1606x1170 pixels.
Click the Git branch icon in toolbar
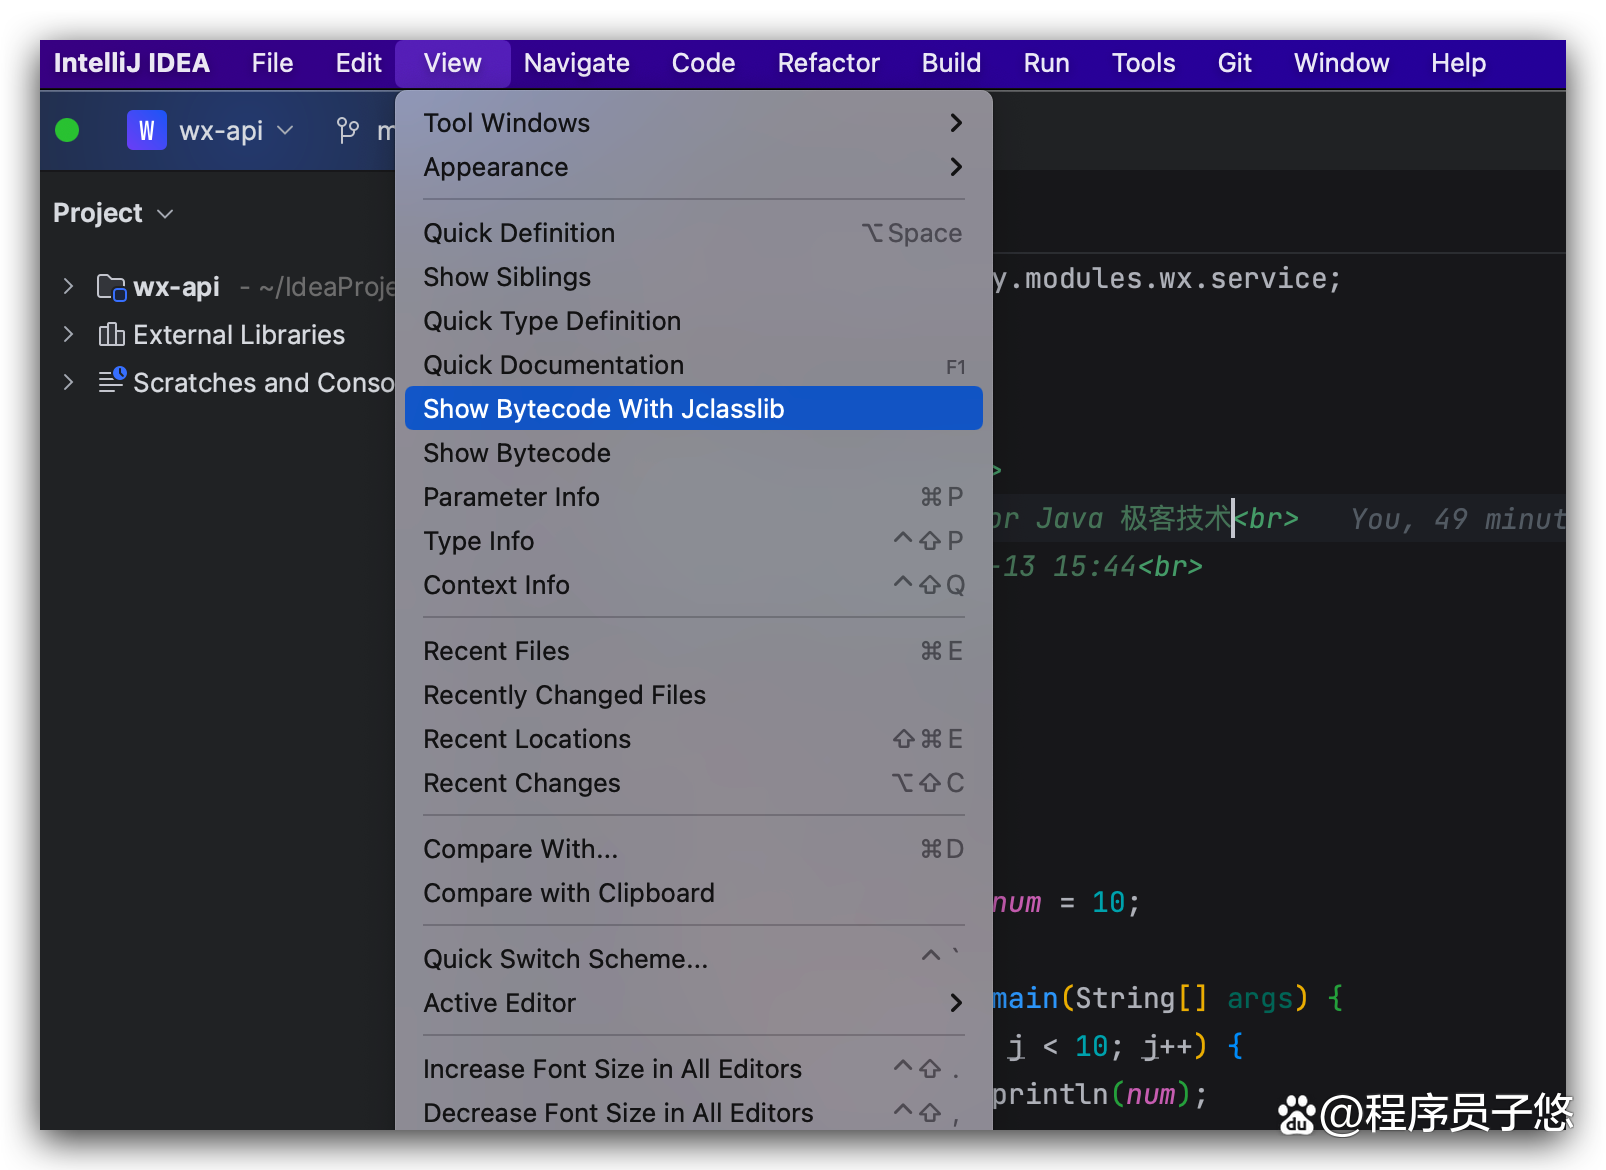347,130
